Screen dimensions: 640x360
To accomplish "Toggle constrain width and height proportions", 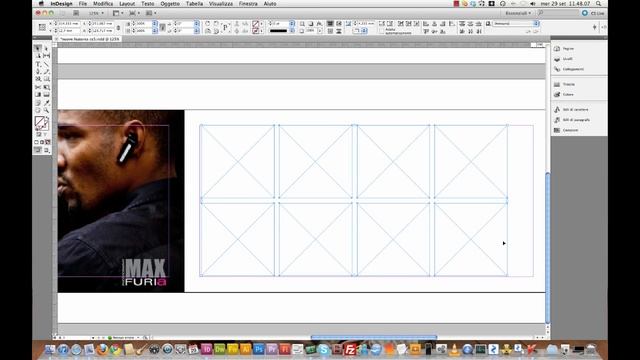I will coord(118,27).
